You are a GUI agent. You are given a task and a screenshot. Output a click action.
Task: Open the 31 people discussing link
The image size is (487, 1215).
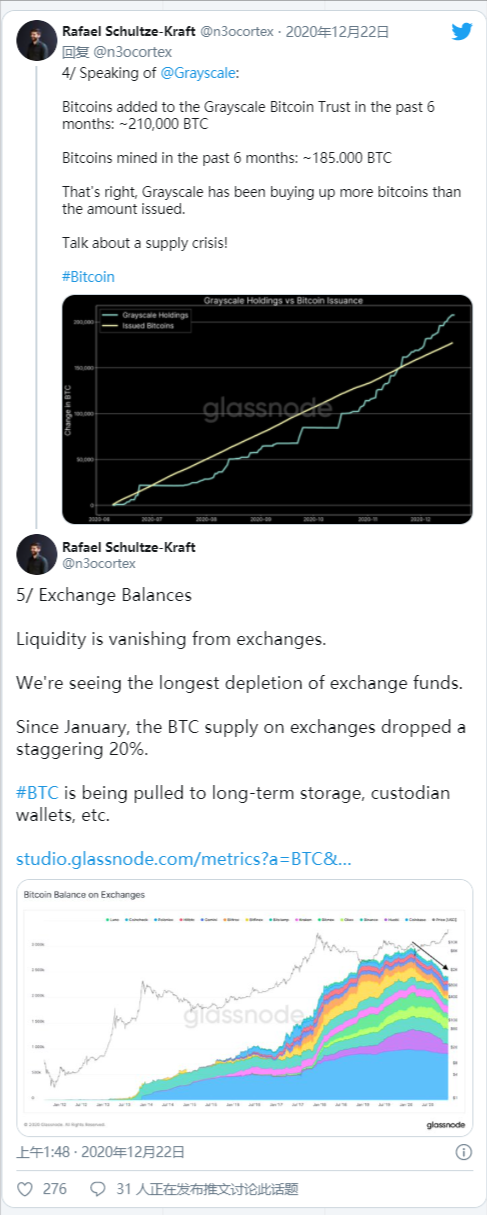pyautogui.click(x=207, y=1190)
